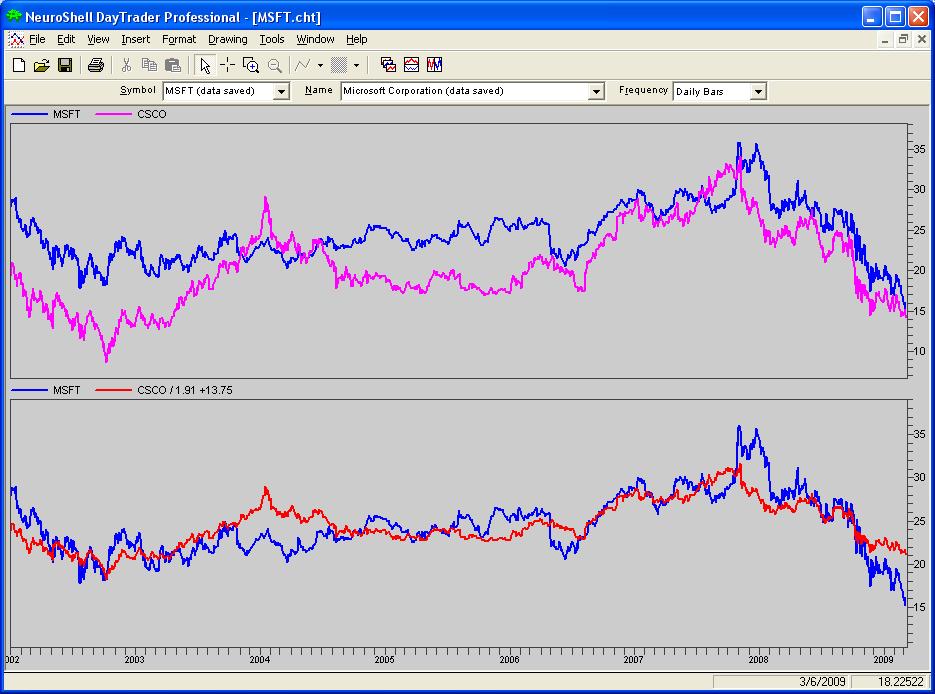Click the 18.22522 value in status bar
Viewport: 935px width, 694px height.
pos(901,681)
